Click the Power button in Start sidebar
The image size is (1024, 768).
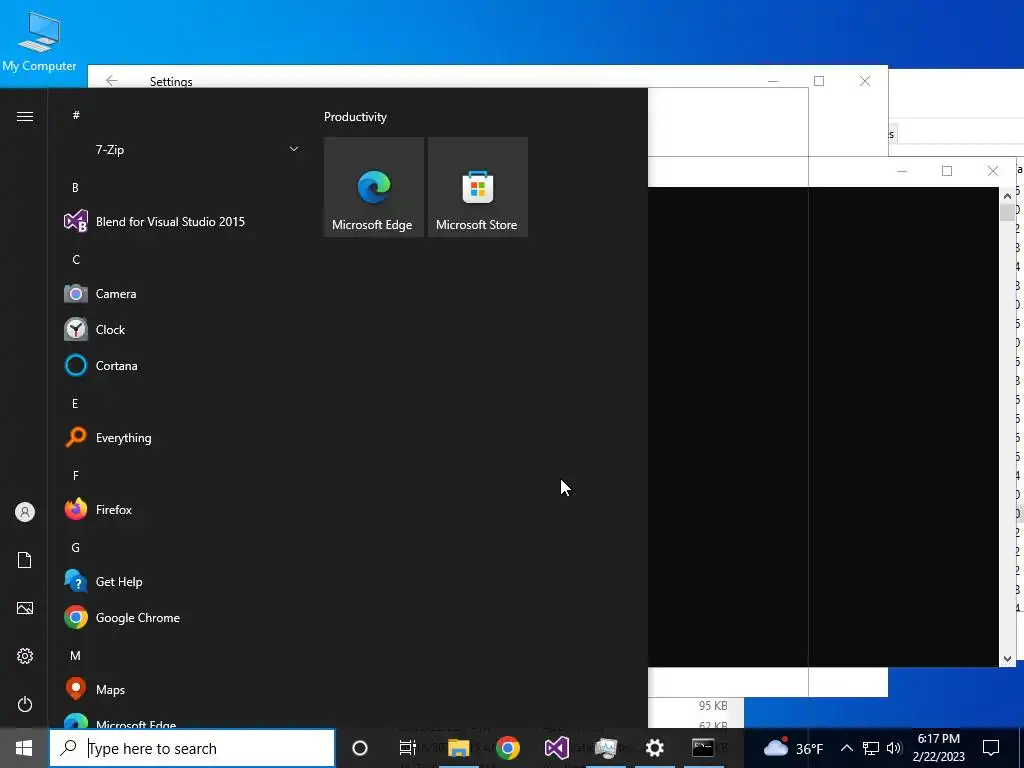click(25, 704)
